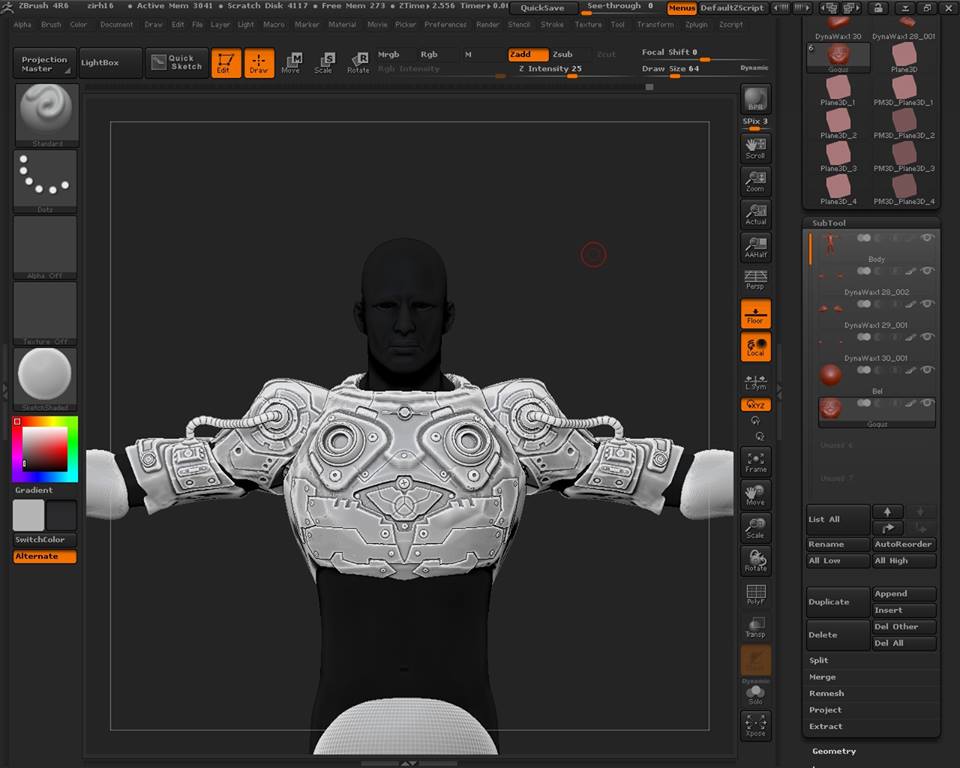
Task: Set the view to Actual size
Action: 756,214
